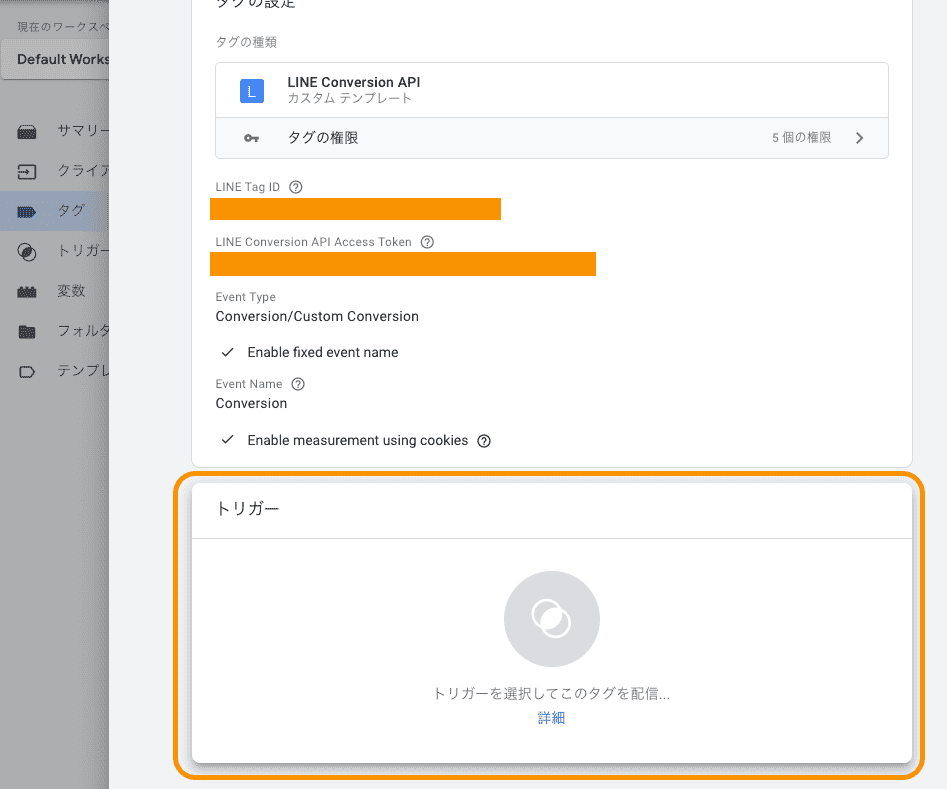Click the カスタム テンプレート subtitle text

tap(349, 98)
